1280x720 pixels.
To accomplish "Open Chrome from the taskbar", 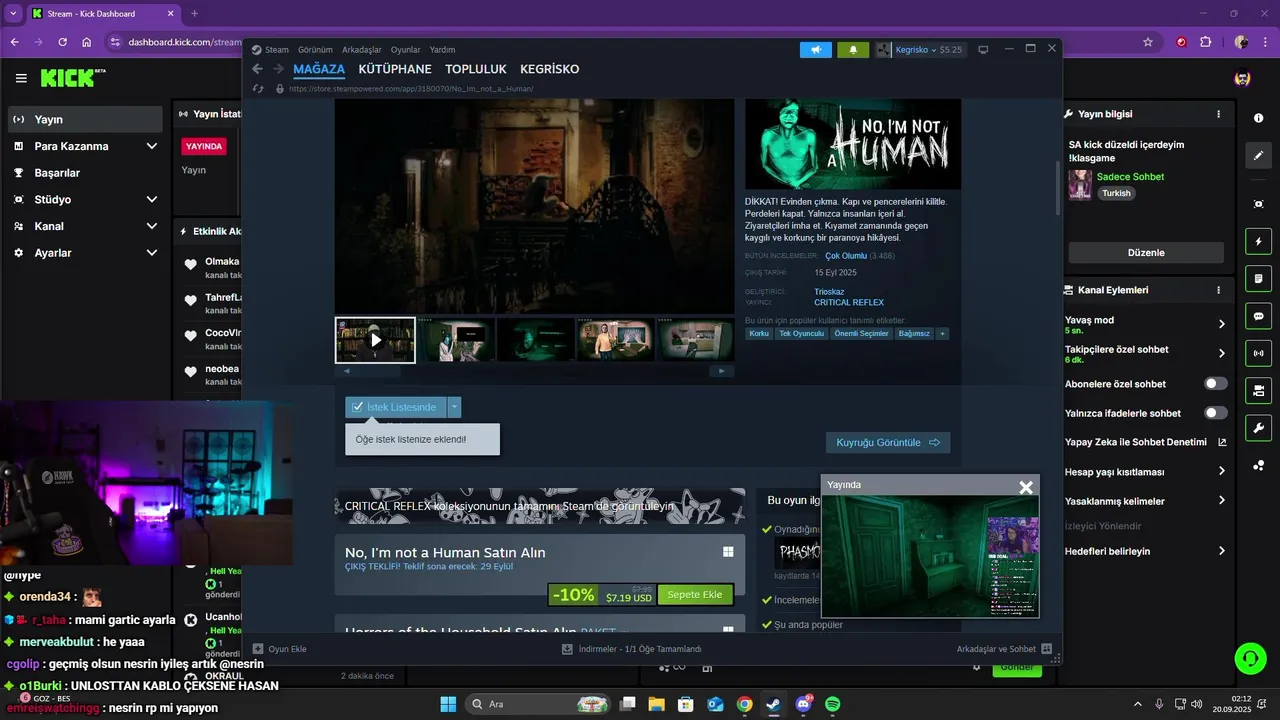I will [x=744, y=704].
